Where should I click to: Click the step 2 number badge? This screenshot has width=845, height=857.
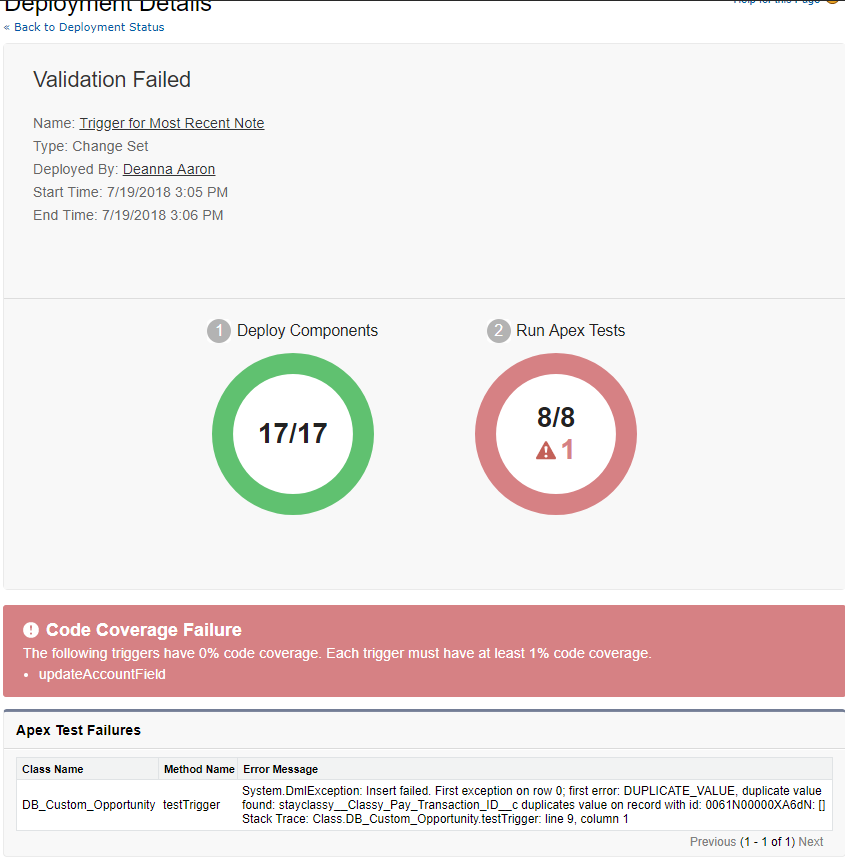(498, 331)
